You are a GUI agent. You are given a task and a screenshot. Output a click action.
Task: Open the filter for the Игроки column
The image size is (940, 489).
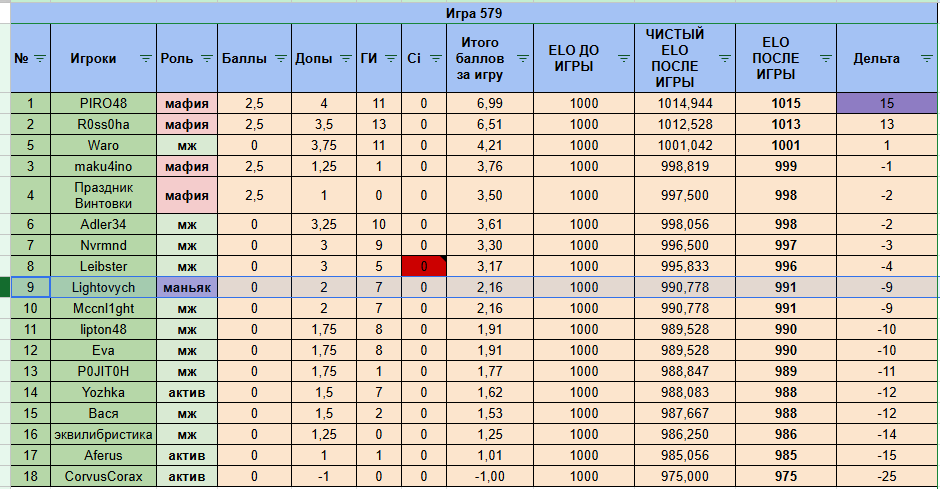tap(145, 59)
